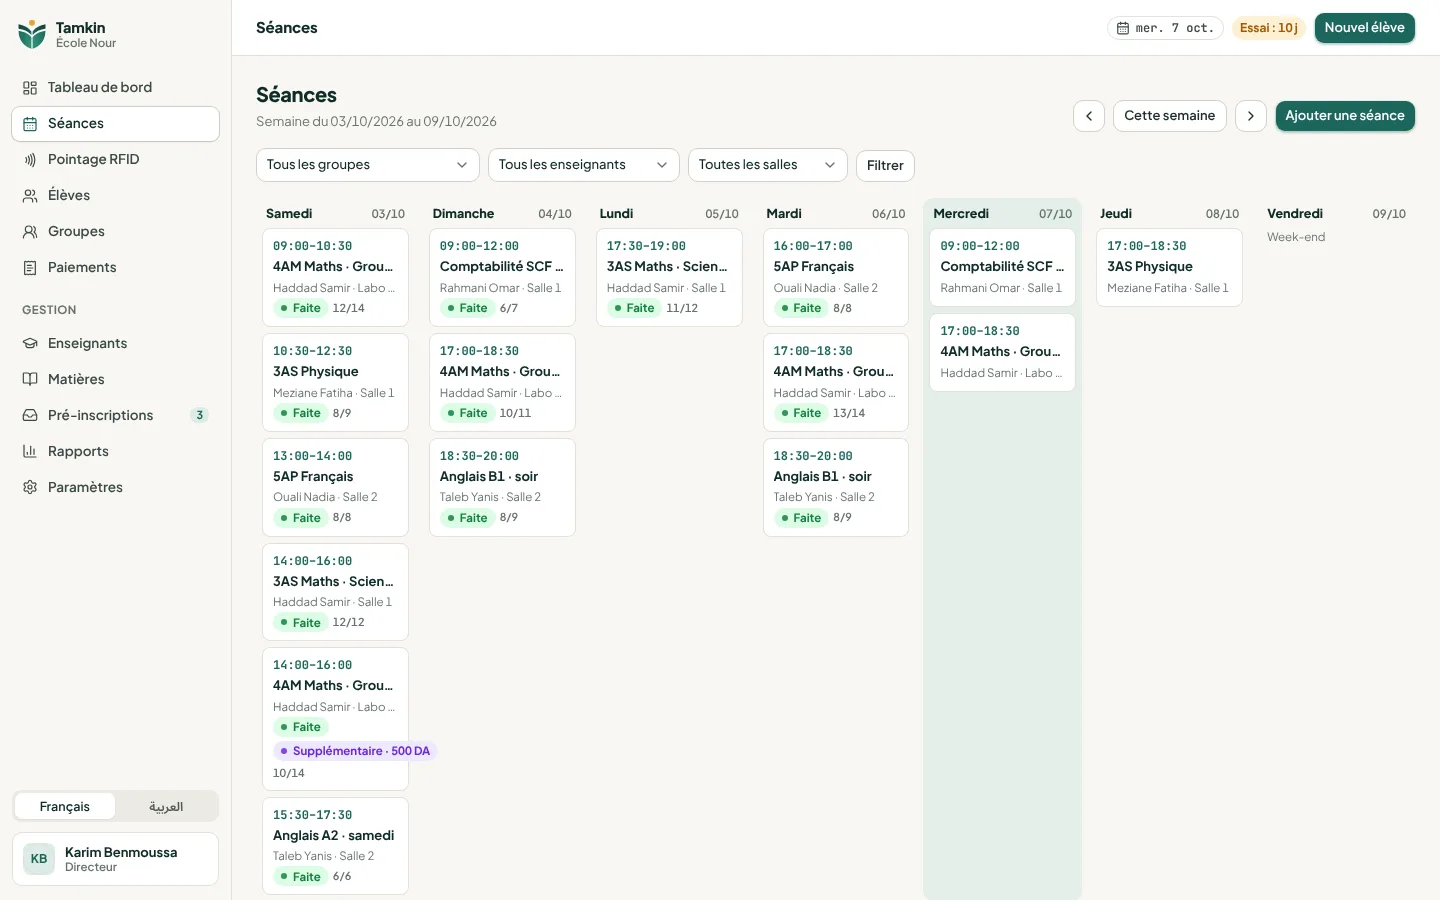1440x900 pixels.
Task: Open Samedi 09:00-10:30 4AM Maths session
Action: (x=335, y=277)
